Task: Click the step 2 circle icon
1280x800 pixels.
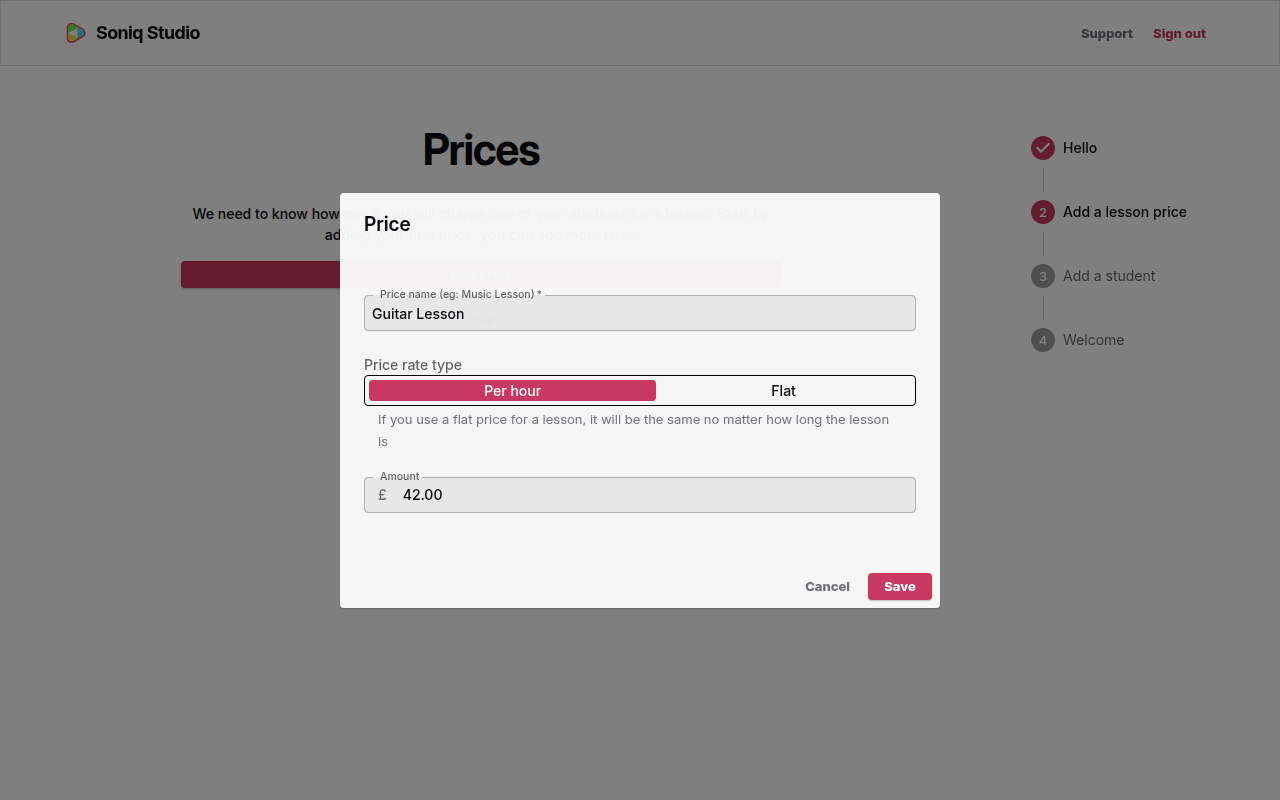Action: click(x=1043, y=212)
